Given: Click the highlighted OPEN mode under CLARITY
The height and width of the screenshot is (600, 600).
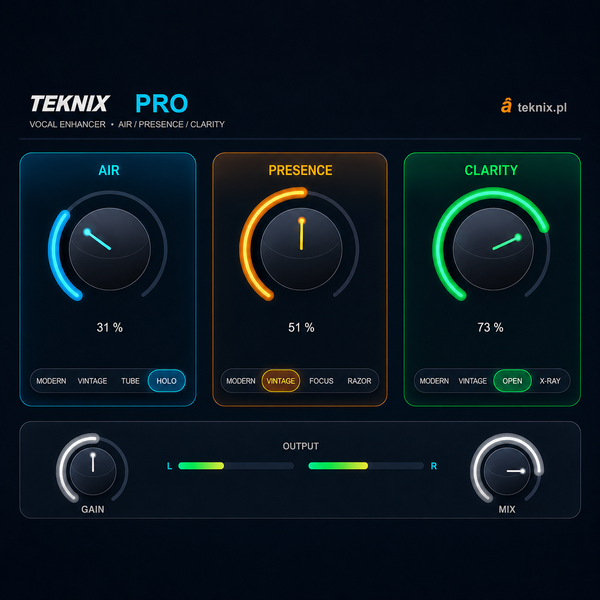Looking at the screenshot, I should pyautogui.click(x=512, y=381).
